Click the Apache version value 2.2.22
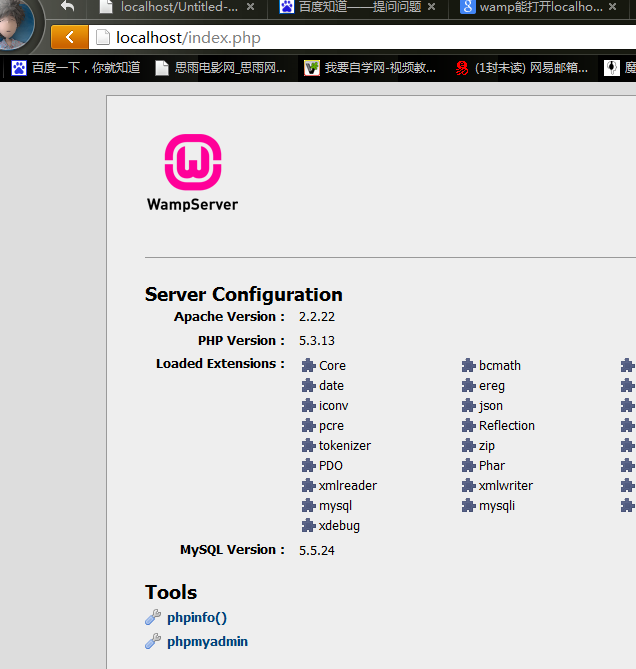 [317, 317]
